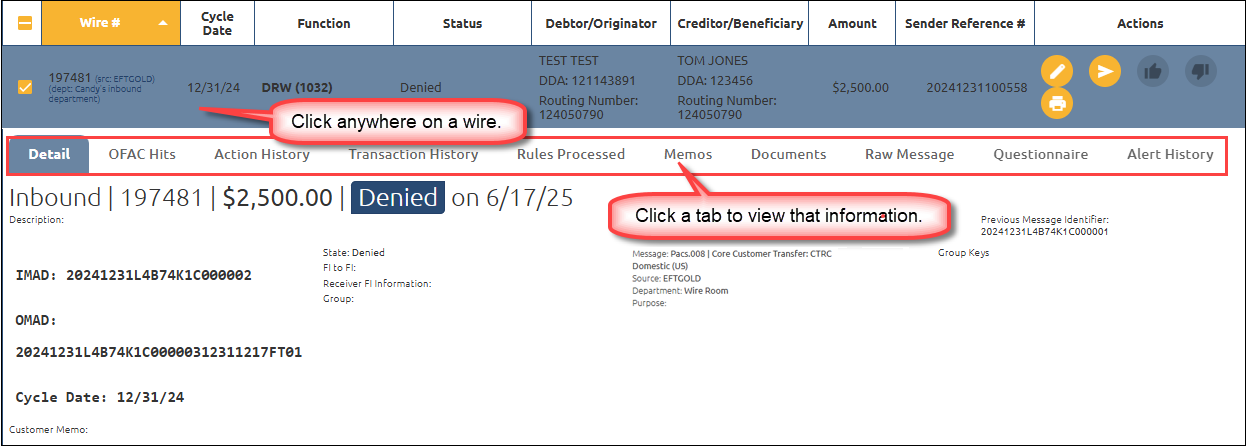
Task: Open the Action History tab
Action: pos(262,155)
